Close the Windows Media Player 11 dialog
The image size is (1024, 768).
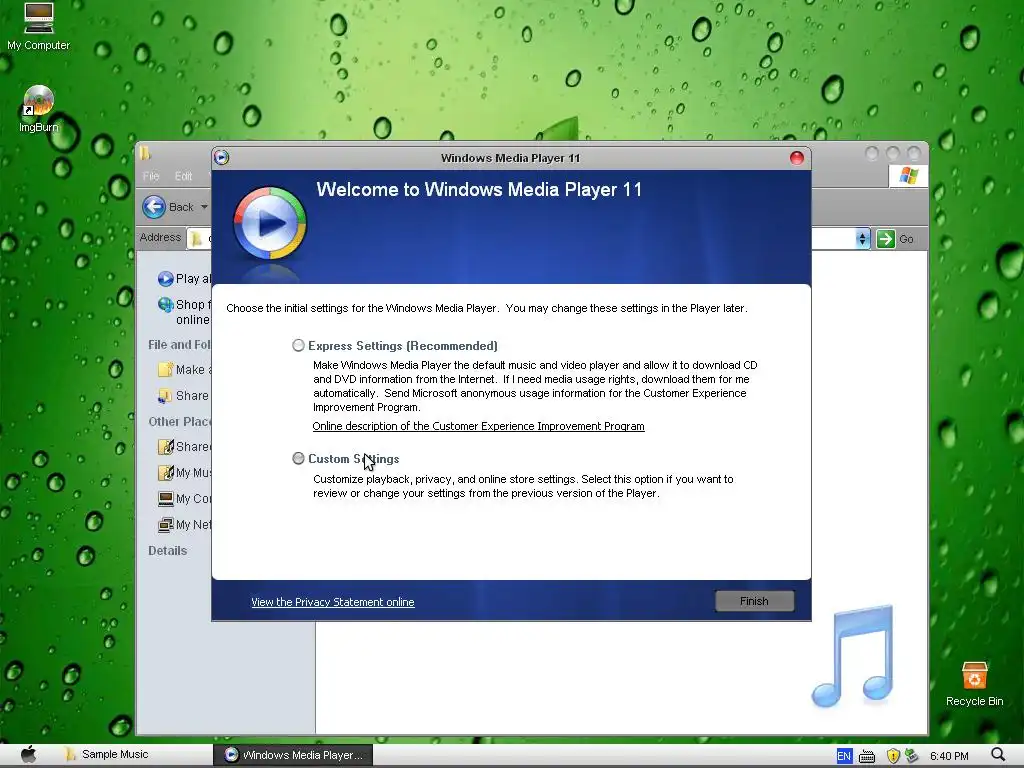point(797,158)
